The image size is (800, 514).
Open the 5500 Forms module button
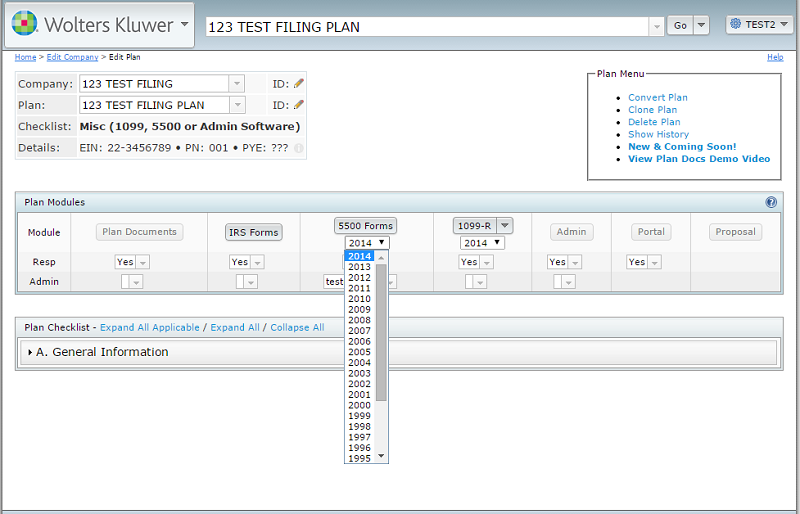click(x=365, y=226)
